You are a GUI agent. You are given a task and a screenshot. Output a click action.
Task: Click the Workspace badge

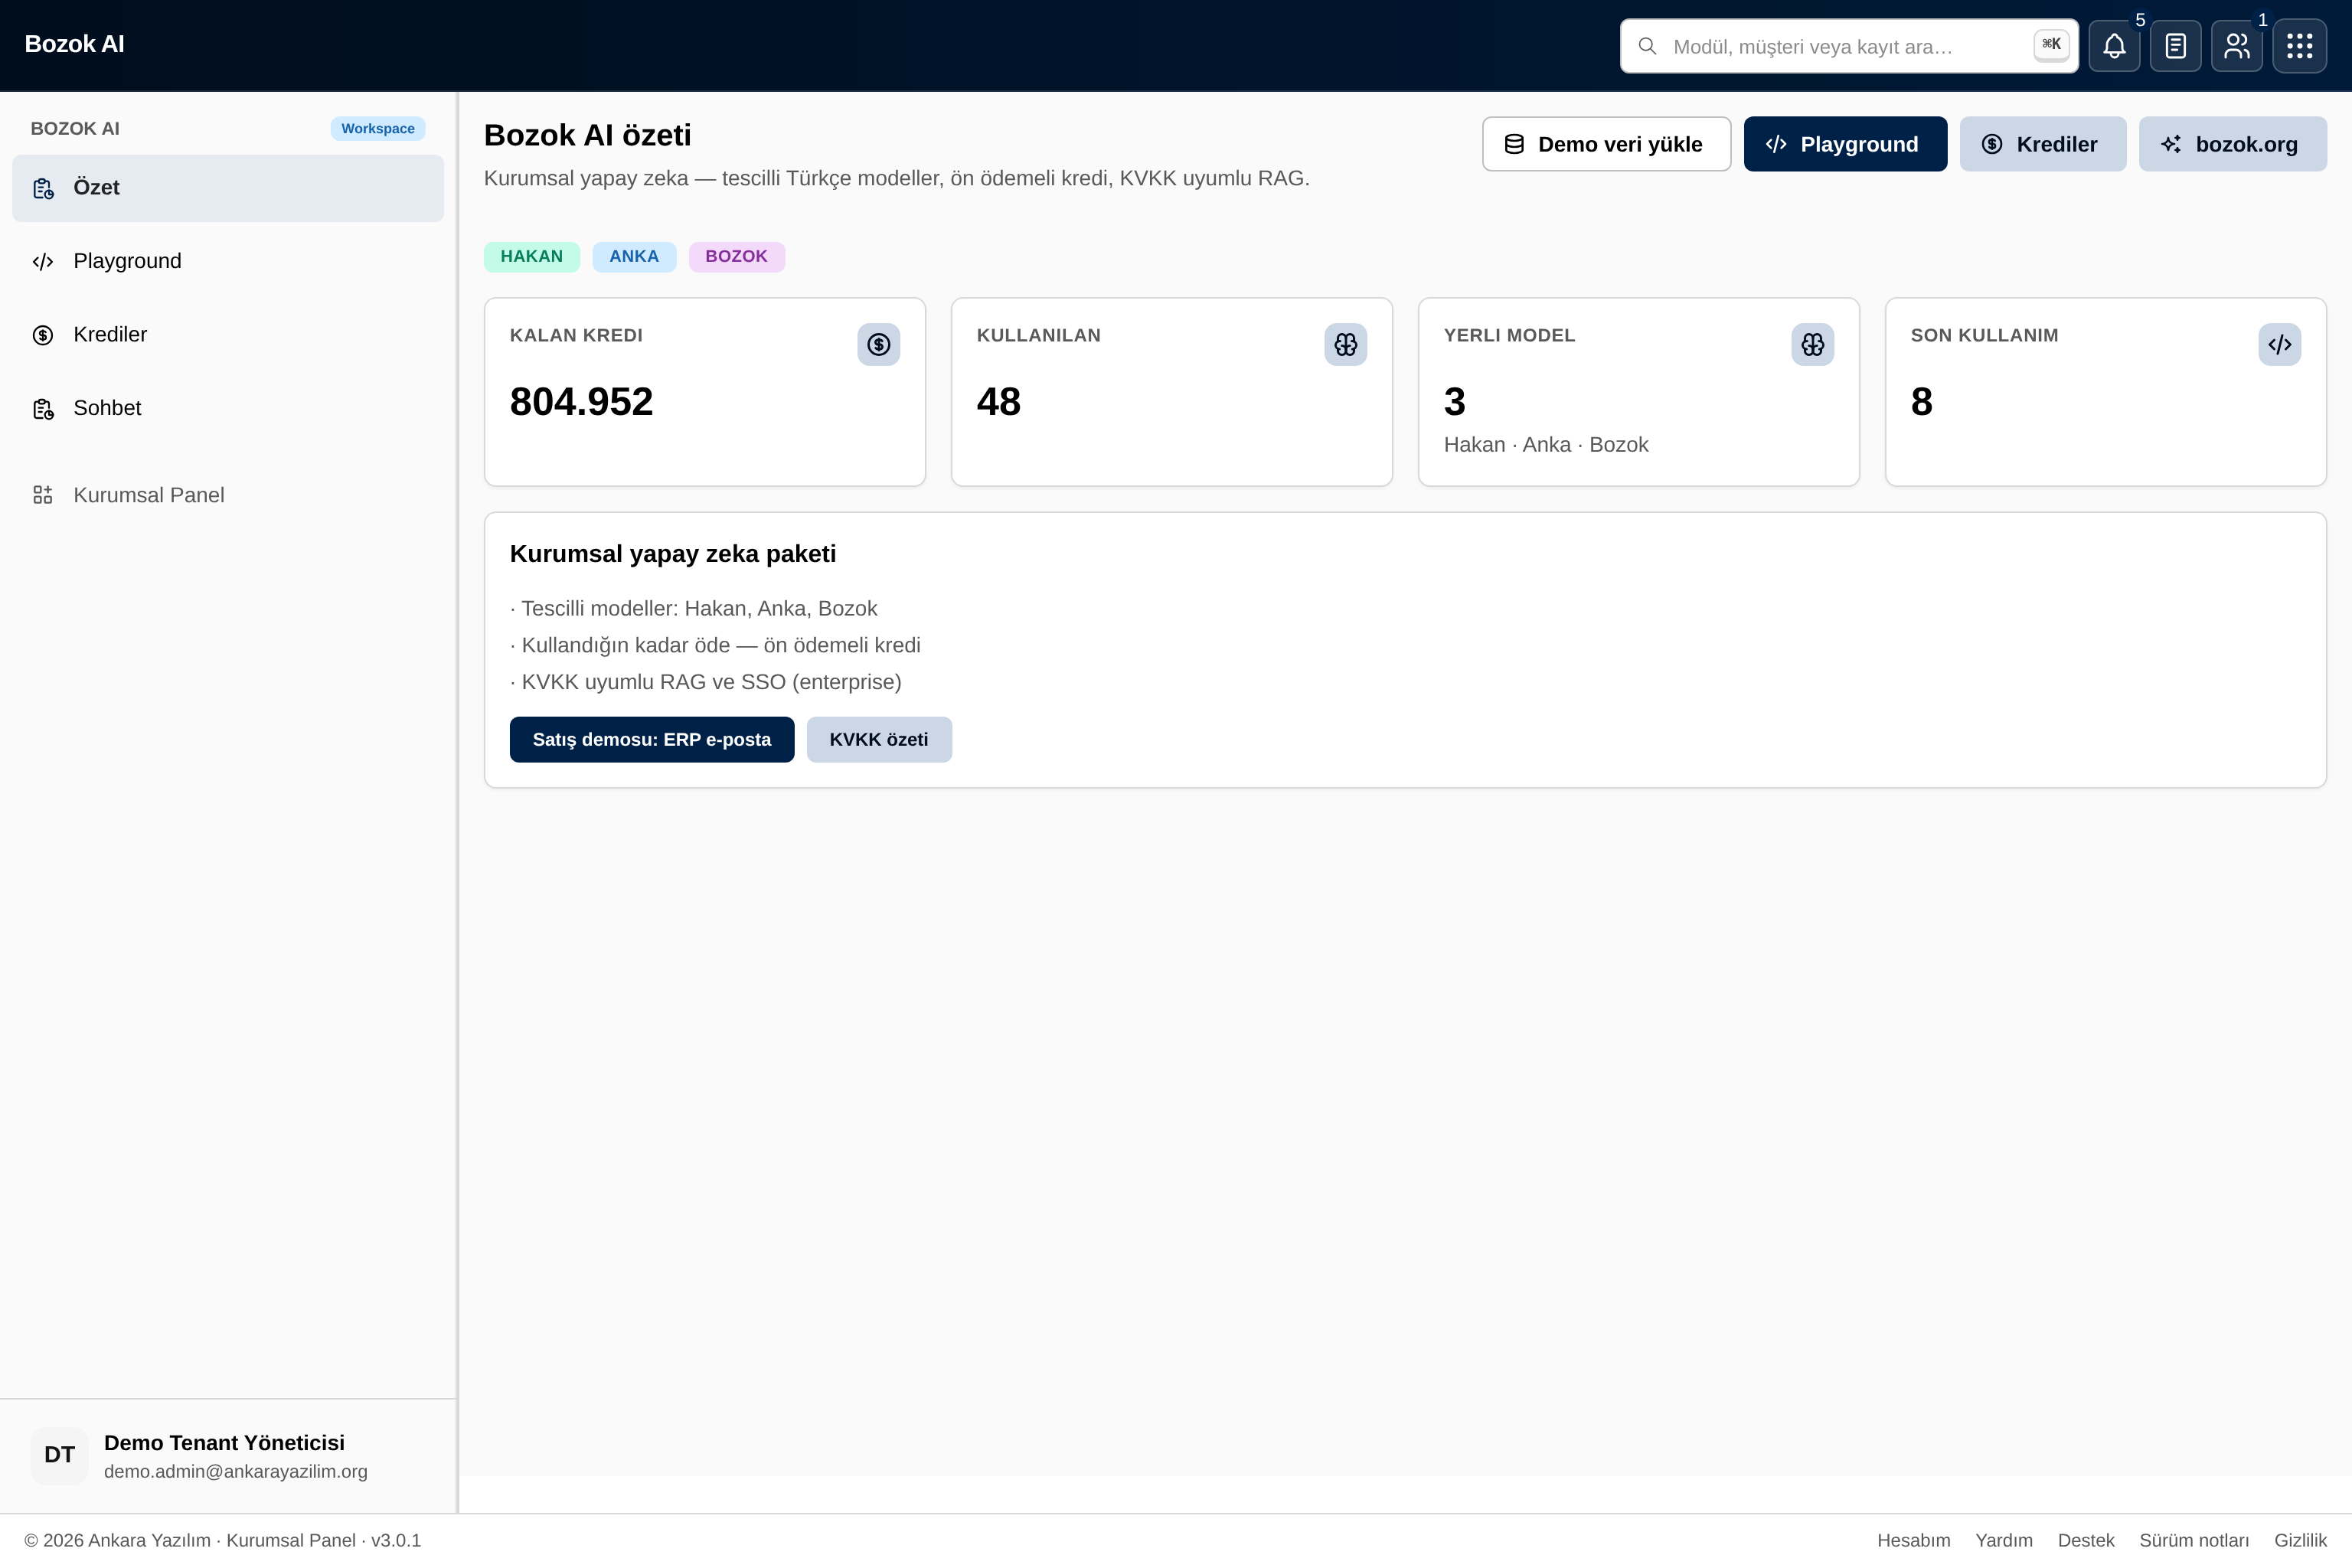[378, 129]
